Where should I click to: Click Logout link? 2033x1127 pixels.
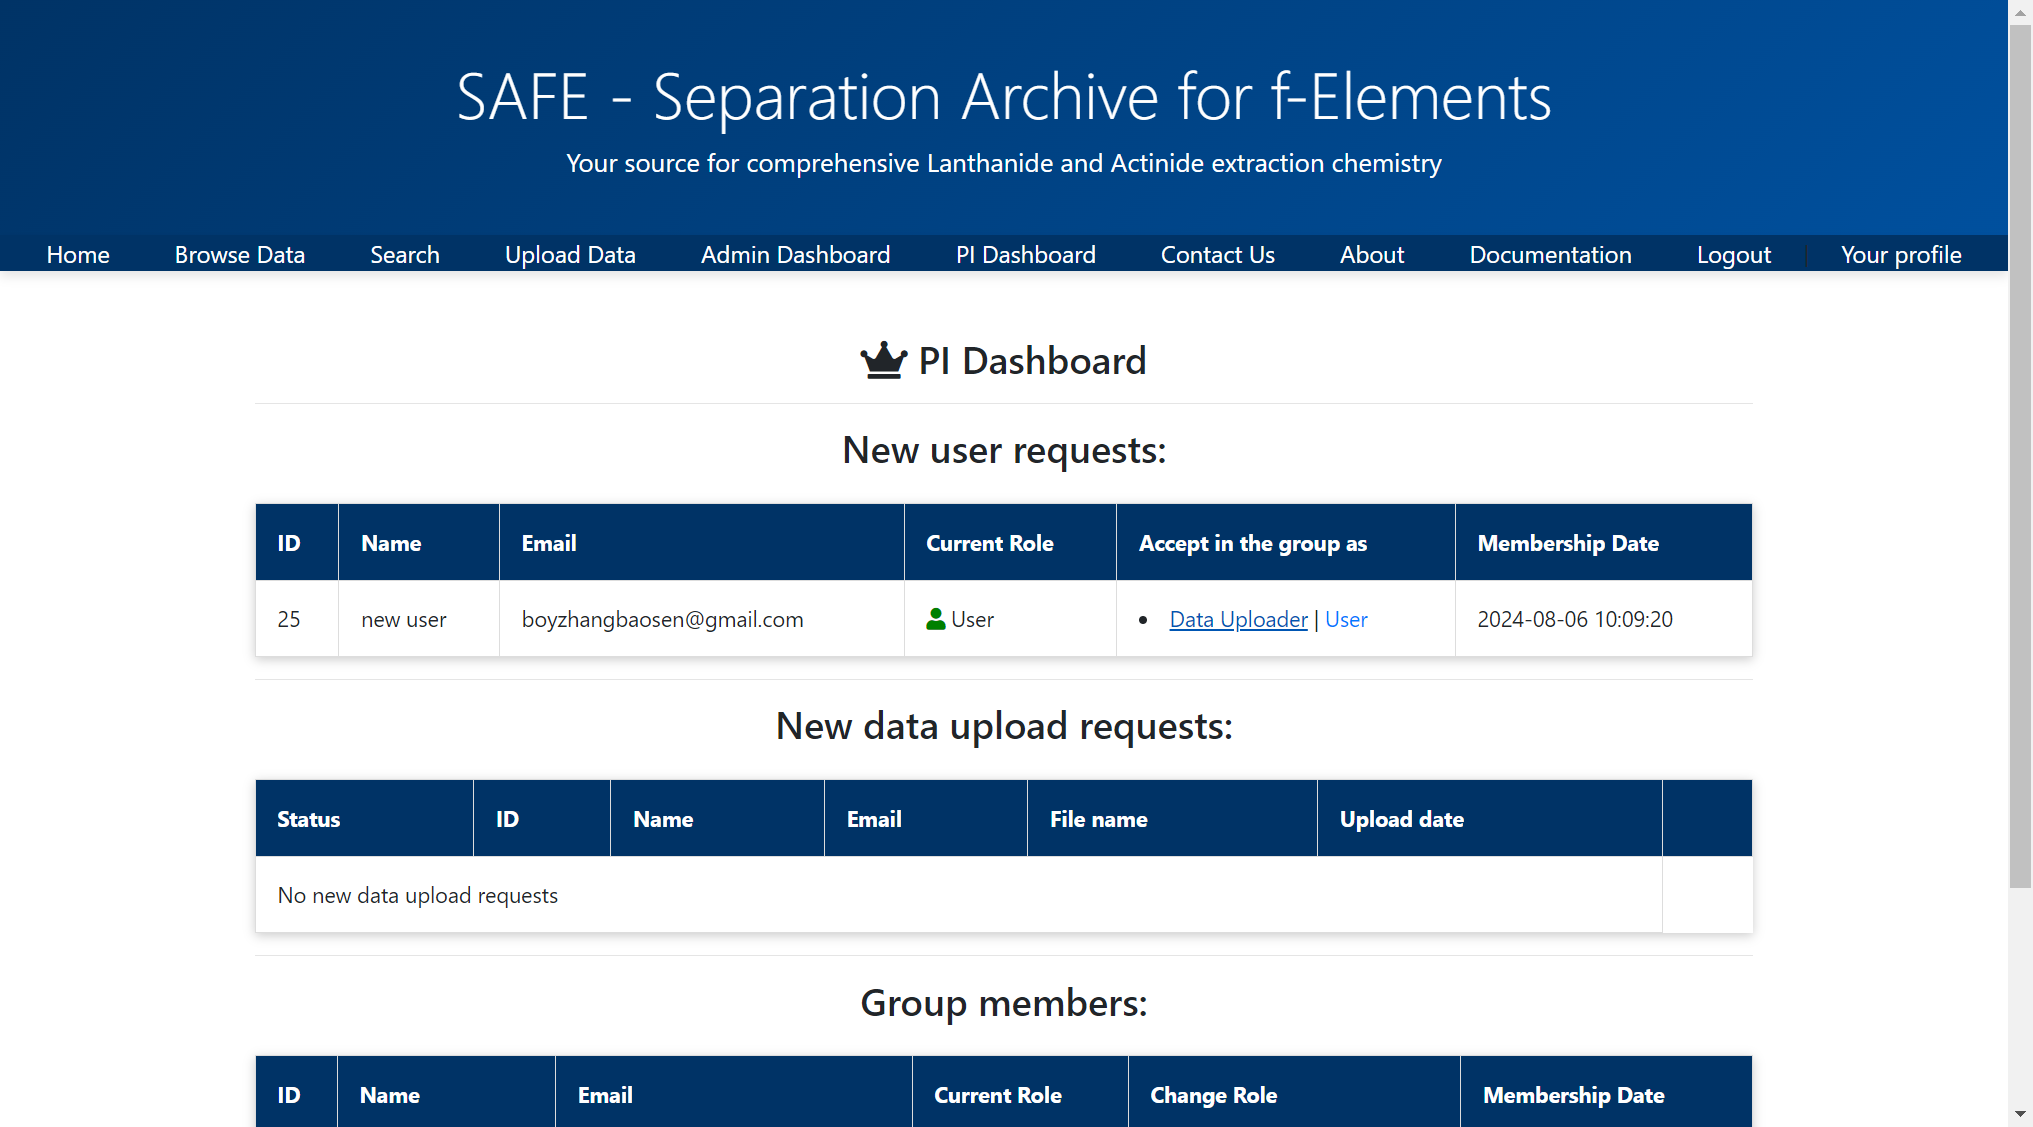(x=1733, y=255)
